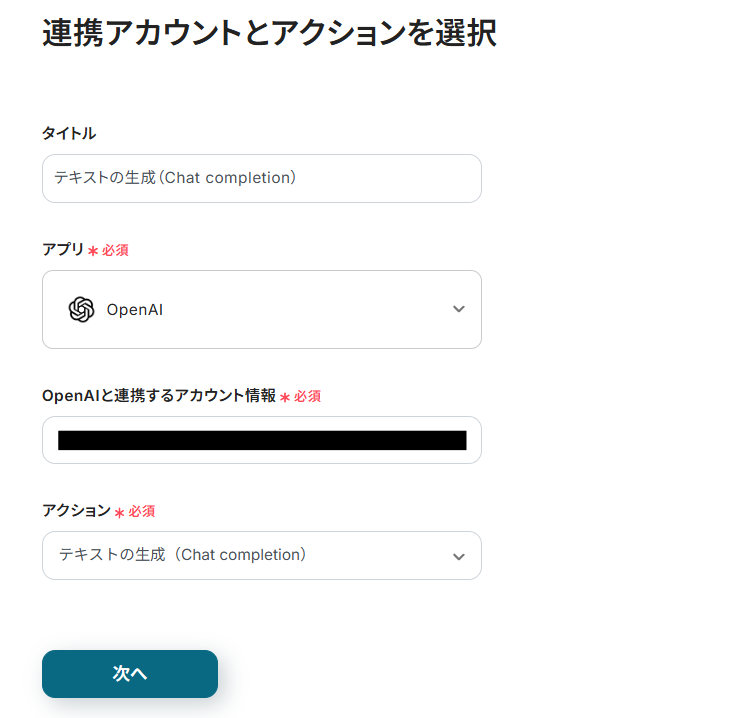Open the app selector showing OpenAI
This screenshot has width=732, height=718.
coord(261,309)
